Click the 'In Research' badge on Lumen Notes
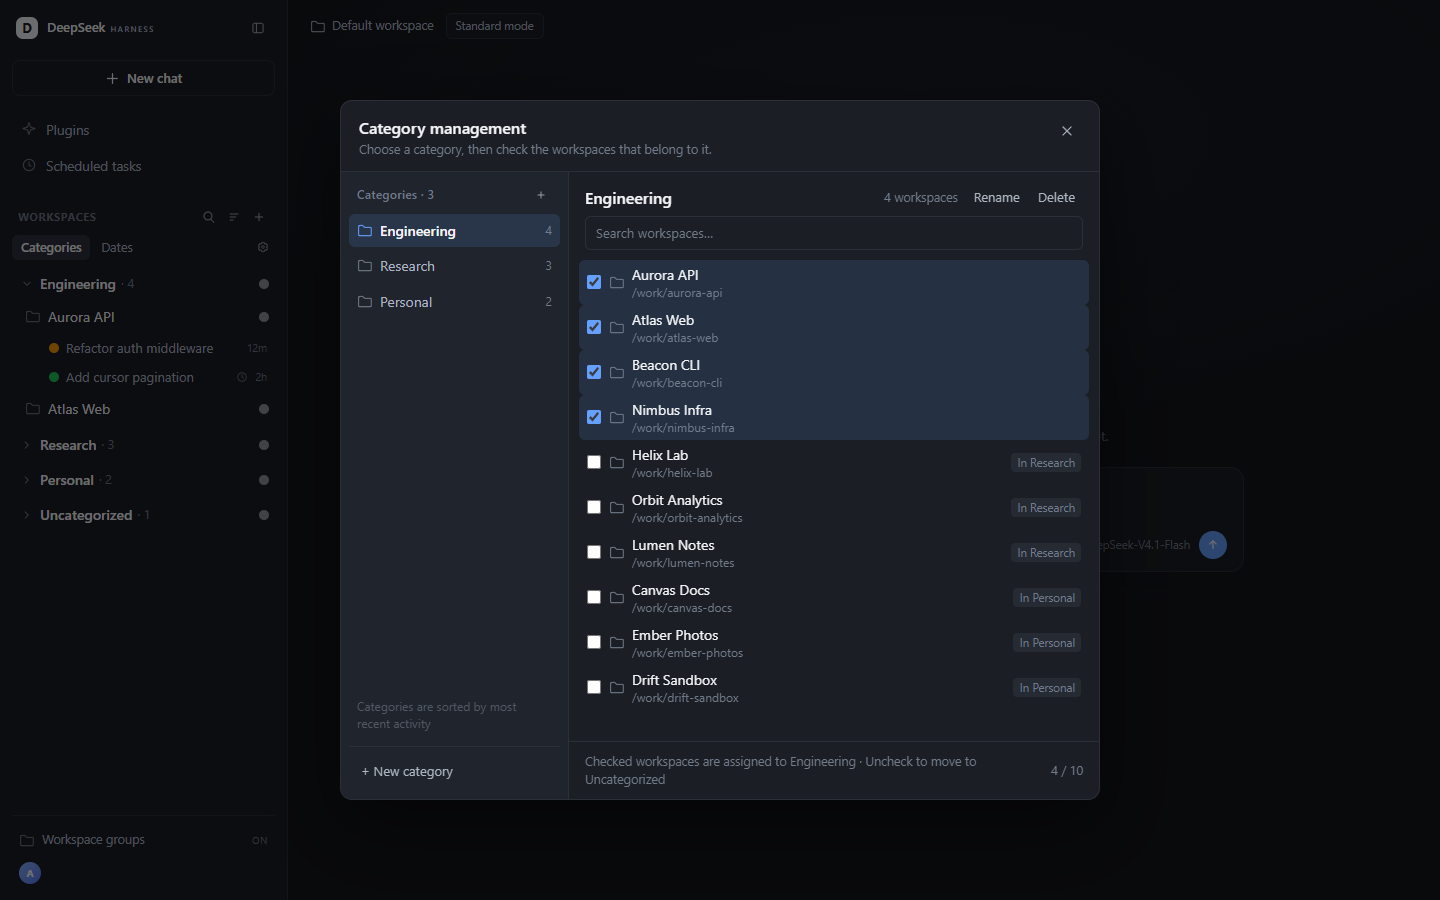The width and height of the screenshot is (1440, 900). click(1046, 553)
